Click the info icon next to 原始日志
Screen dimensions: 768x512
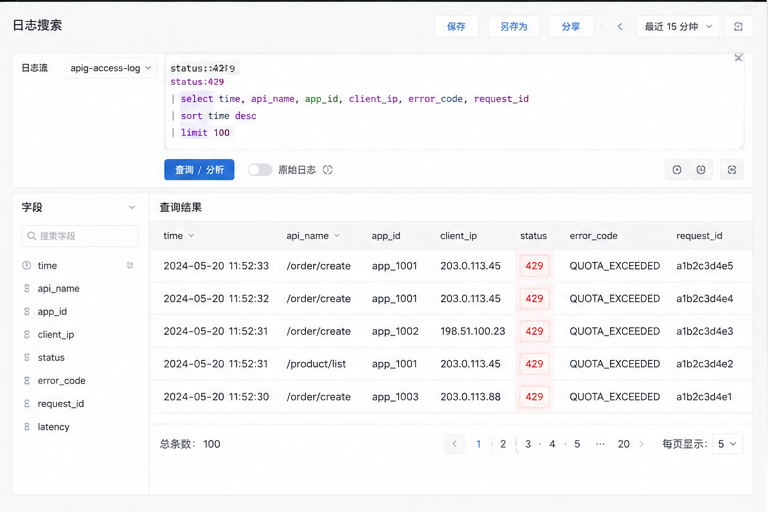click(328, 170)
